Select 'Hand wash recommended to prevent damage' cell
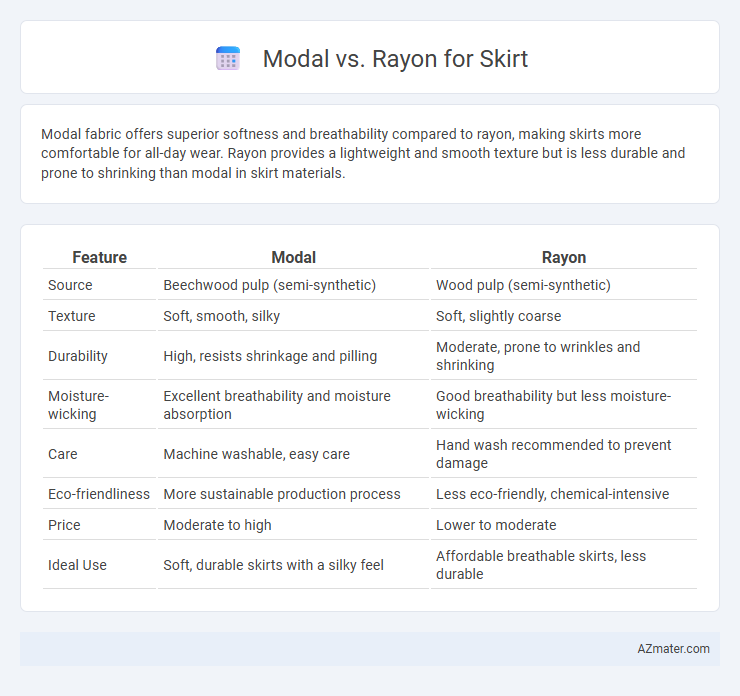740x696 pixels. (564, 454)
